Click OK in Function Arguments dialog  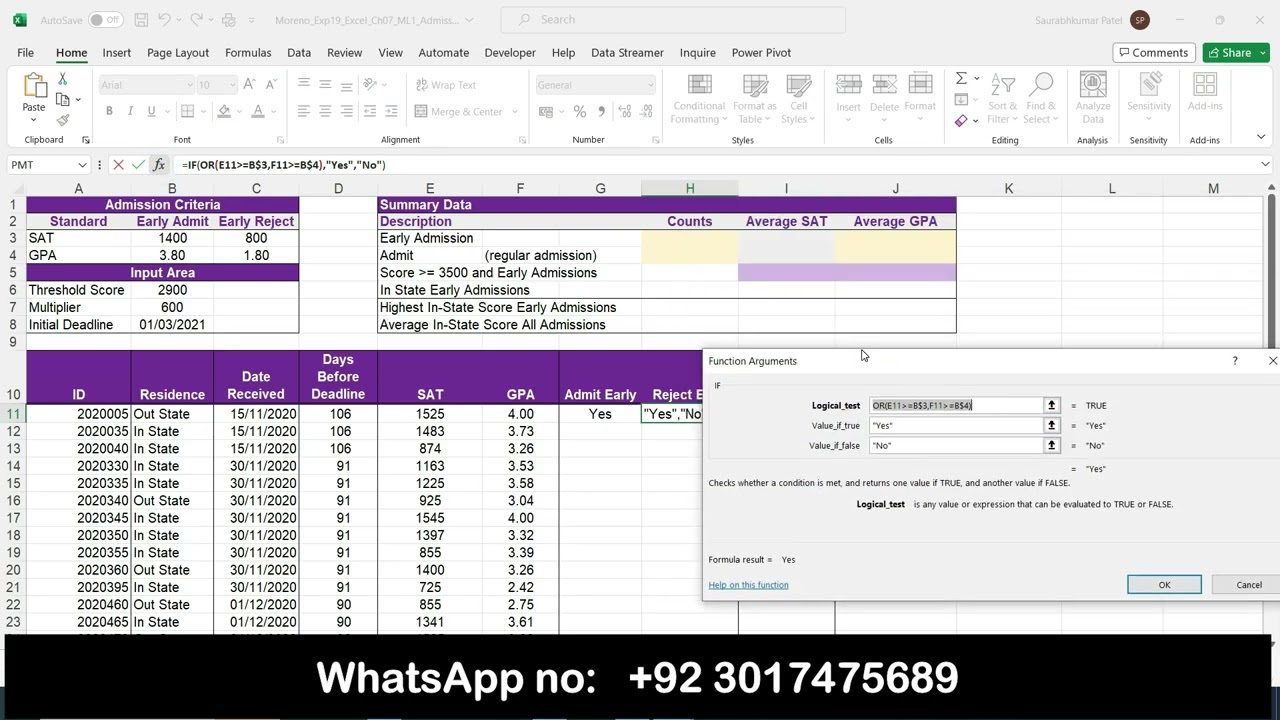(x=1164, y=585)
